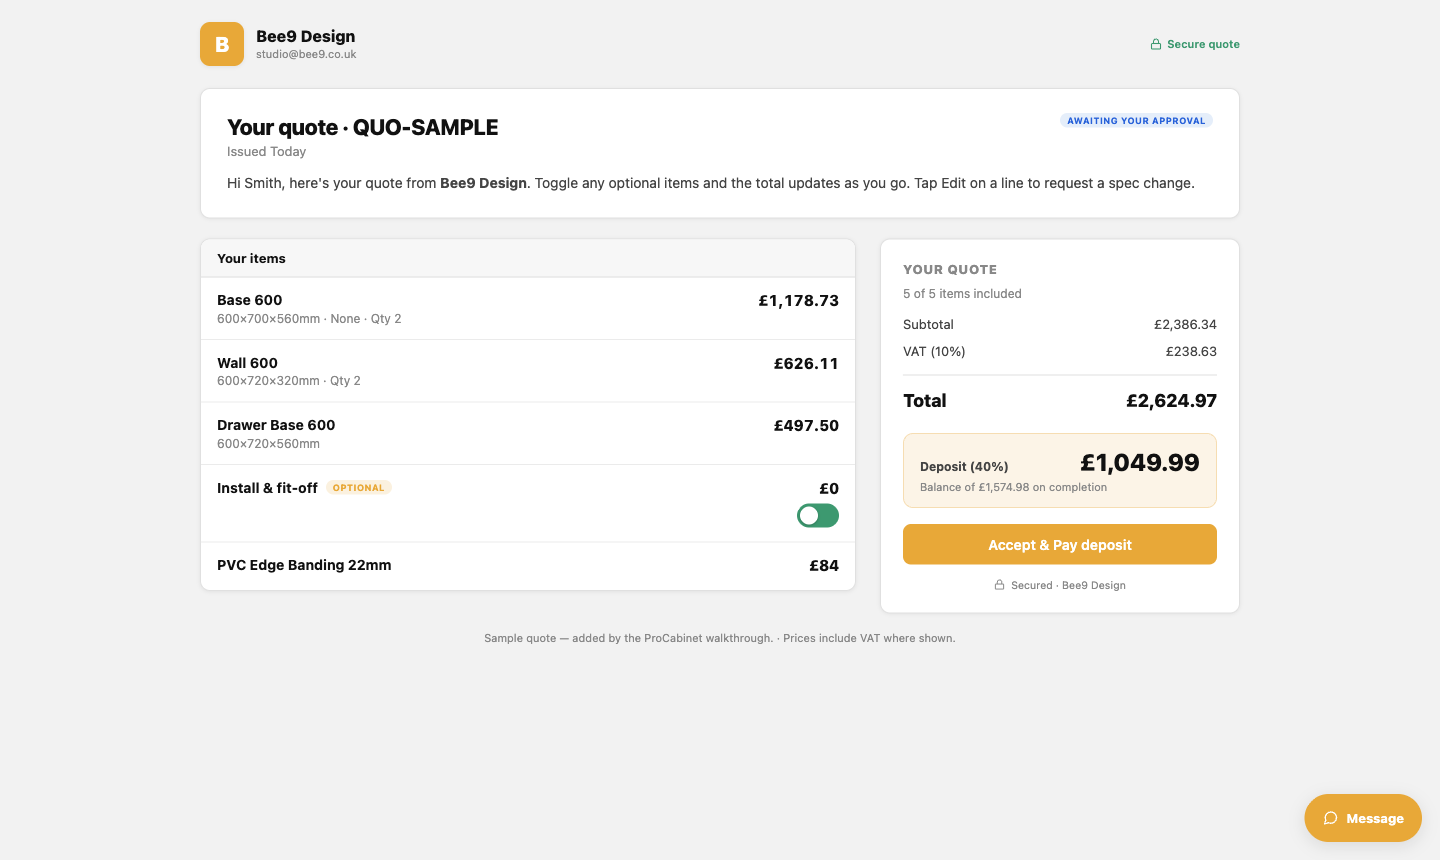Click the £497.50 Drawer Base price
Image resolution: width=1440 pixels, height=860 pixels.
point(806,425)
